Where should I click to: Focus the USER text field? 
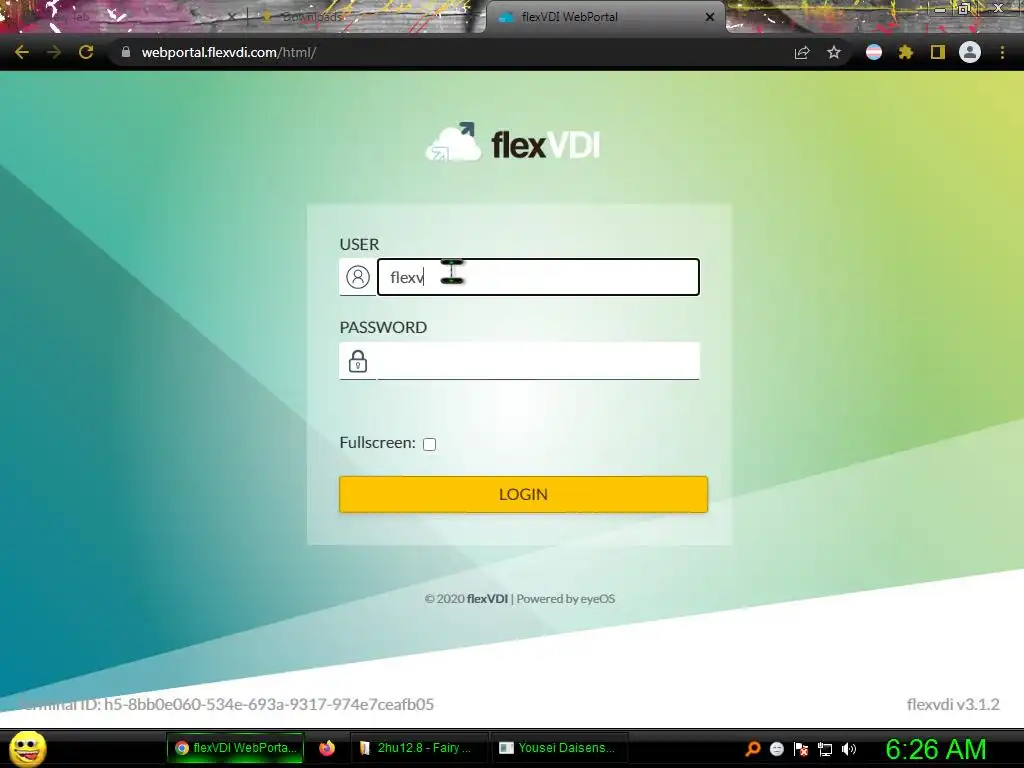pos(538,277)
